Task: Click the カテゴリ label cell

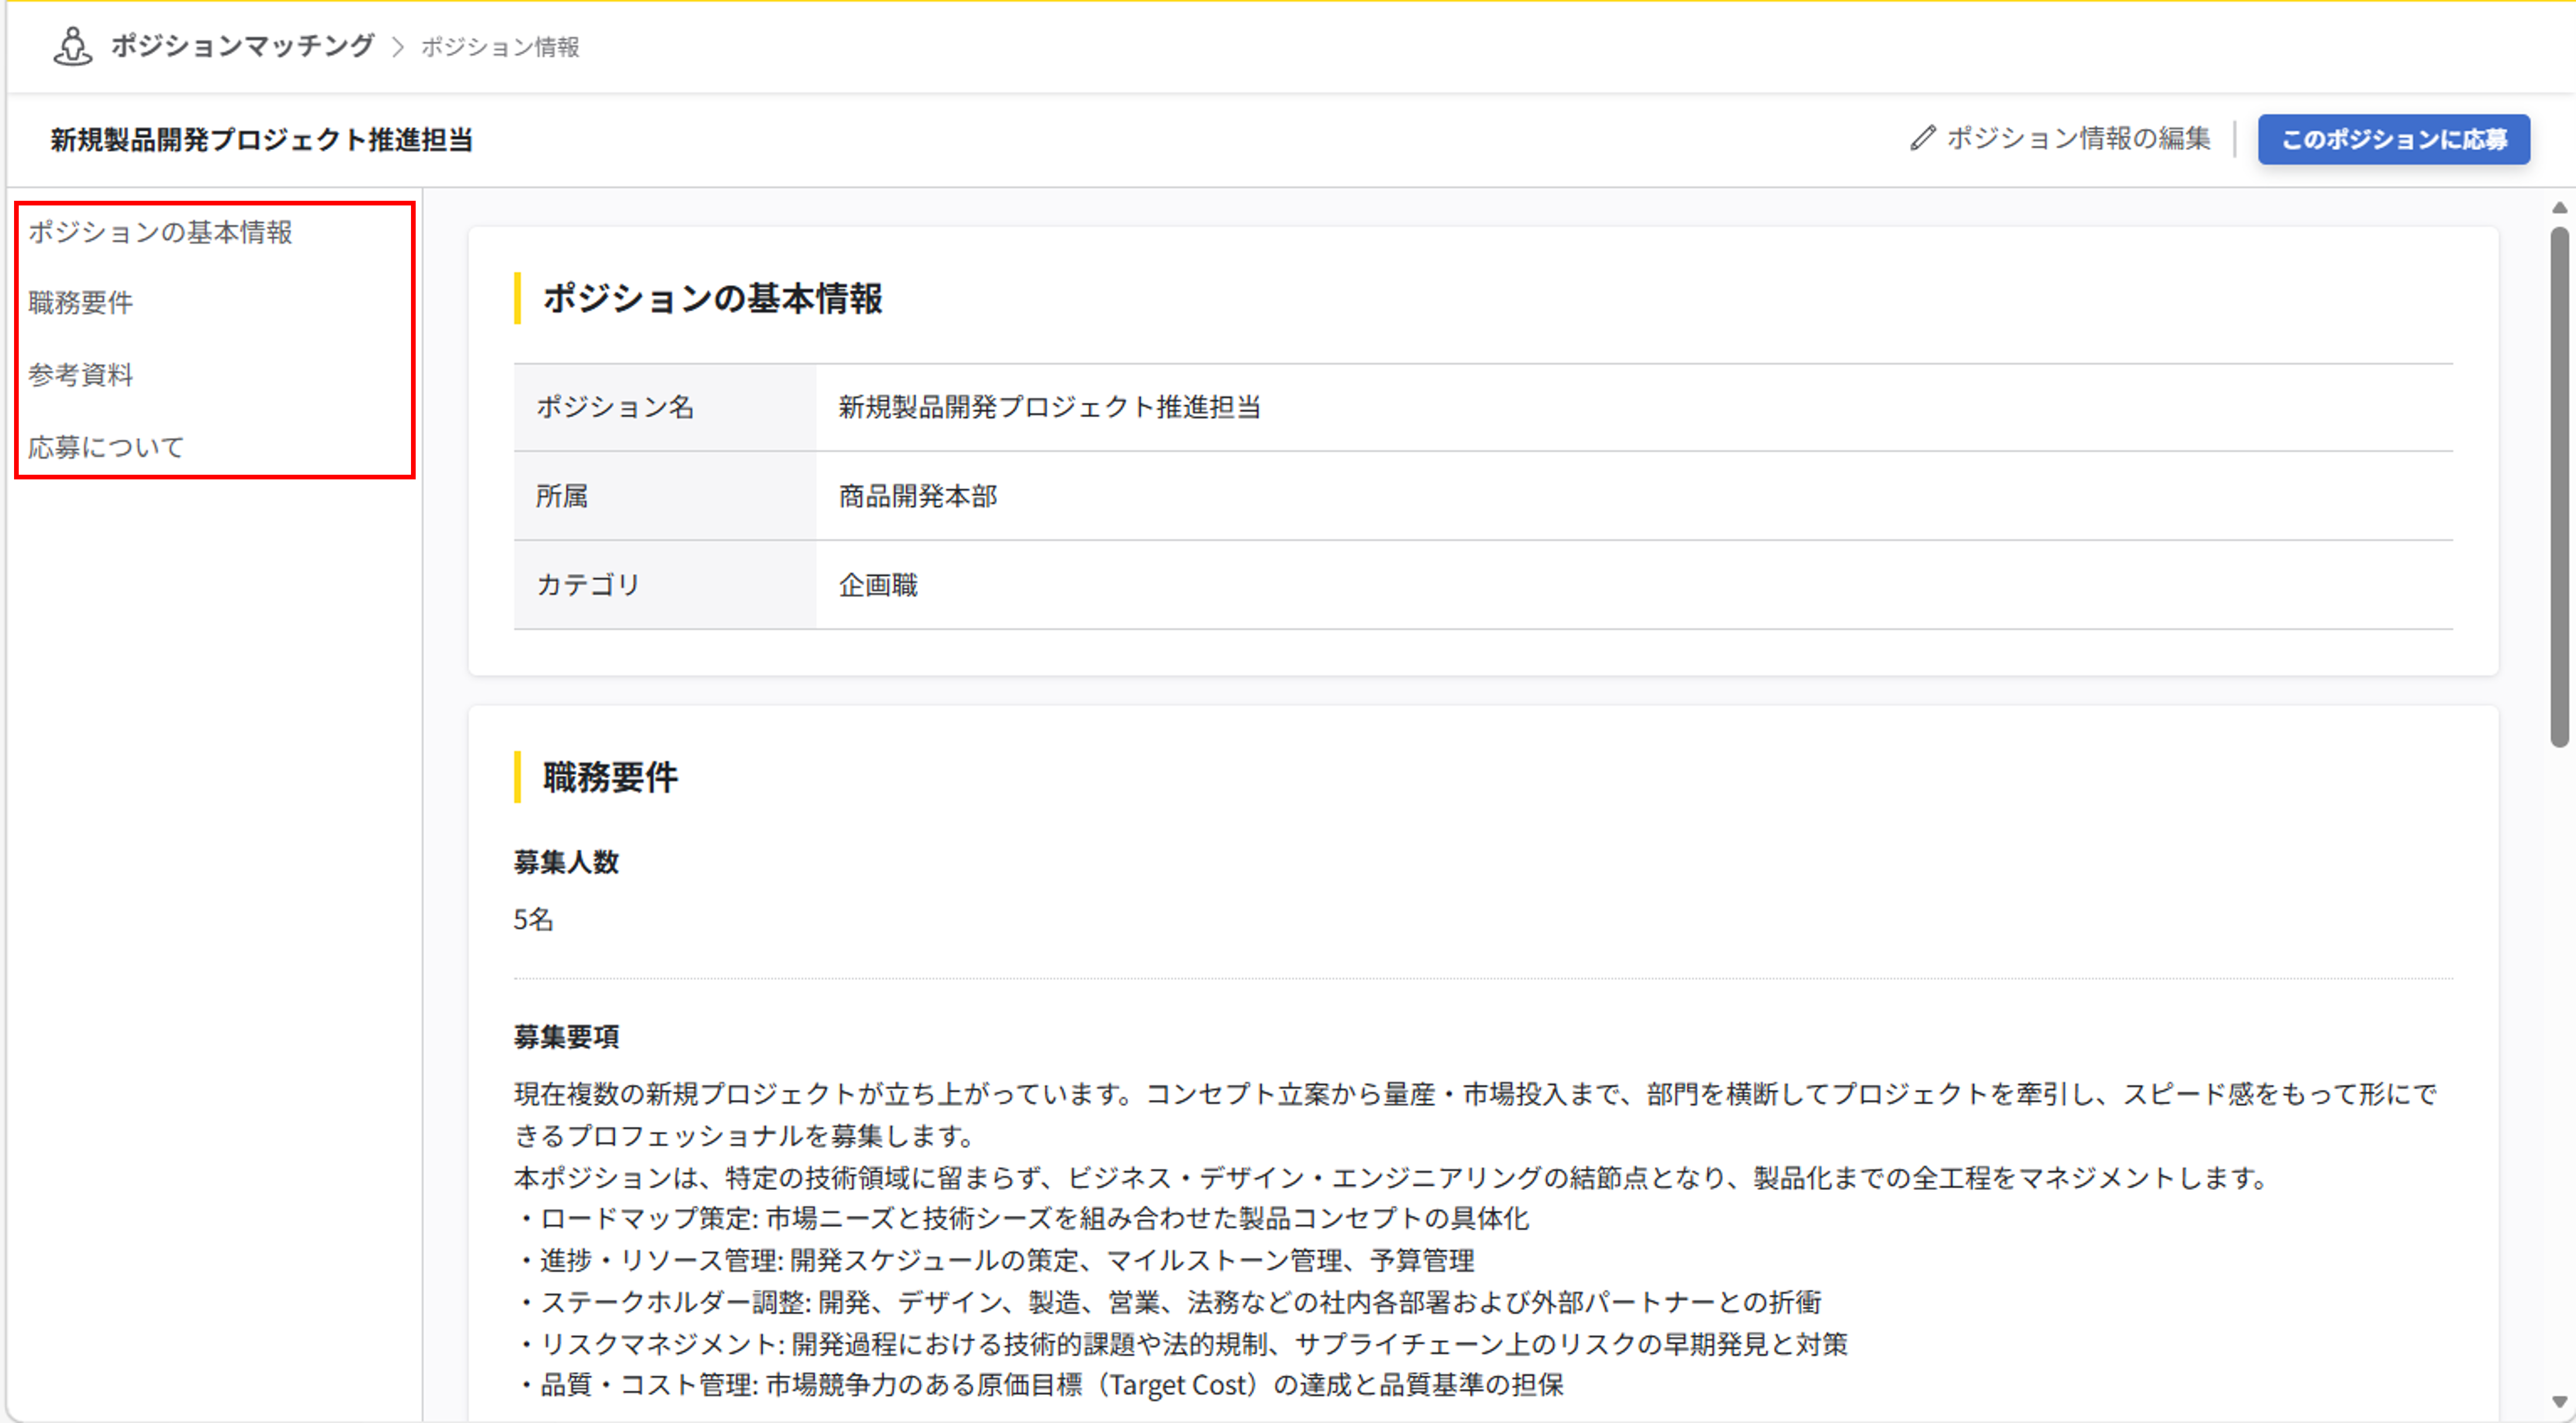Action: point(665,585)
